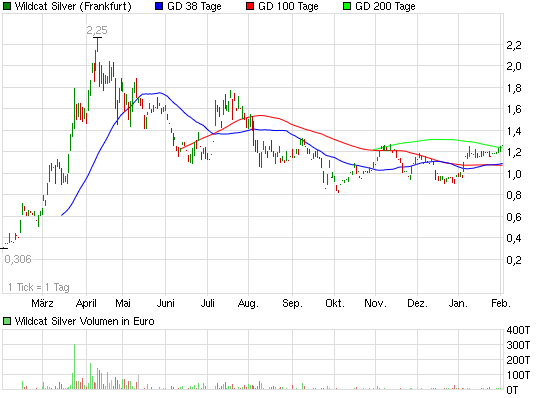Screen dimensions: 545x398
Task: Click the 1,2 price axis value
Action: click(514, 152)
